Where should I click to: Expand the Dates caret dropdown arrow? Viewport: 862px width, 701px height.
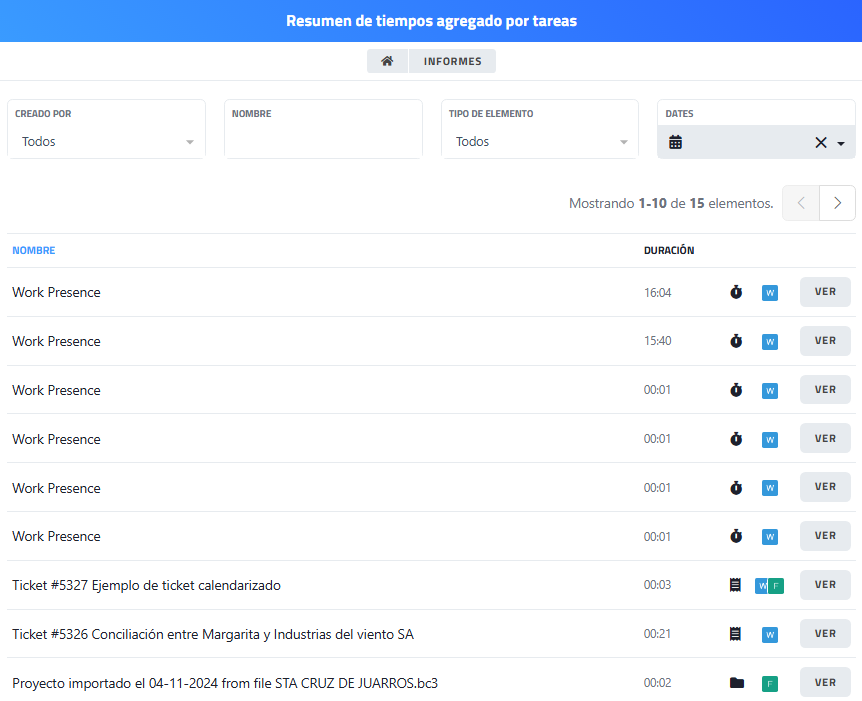(841, 144)
